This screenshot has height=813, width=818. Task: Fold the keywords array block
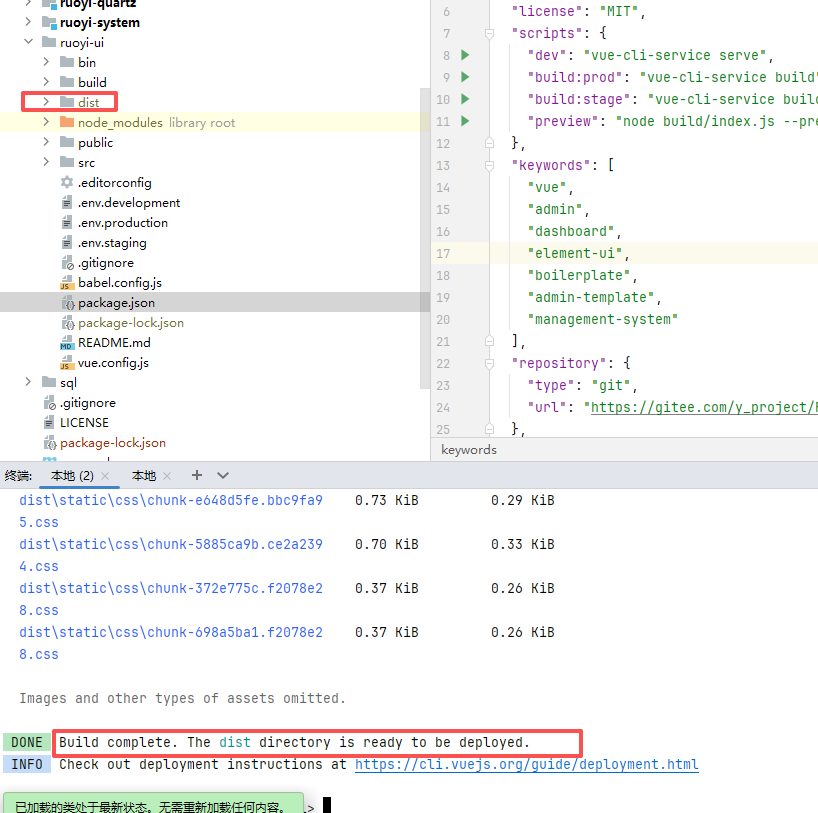pos(489,165)
